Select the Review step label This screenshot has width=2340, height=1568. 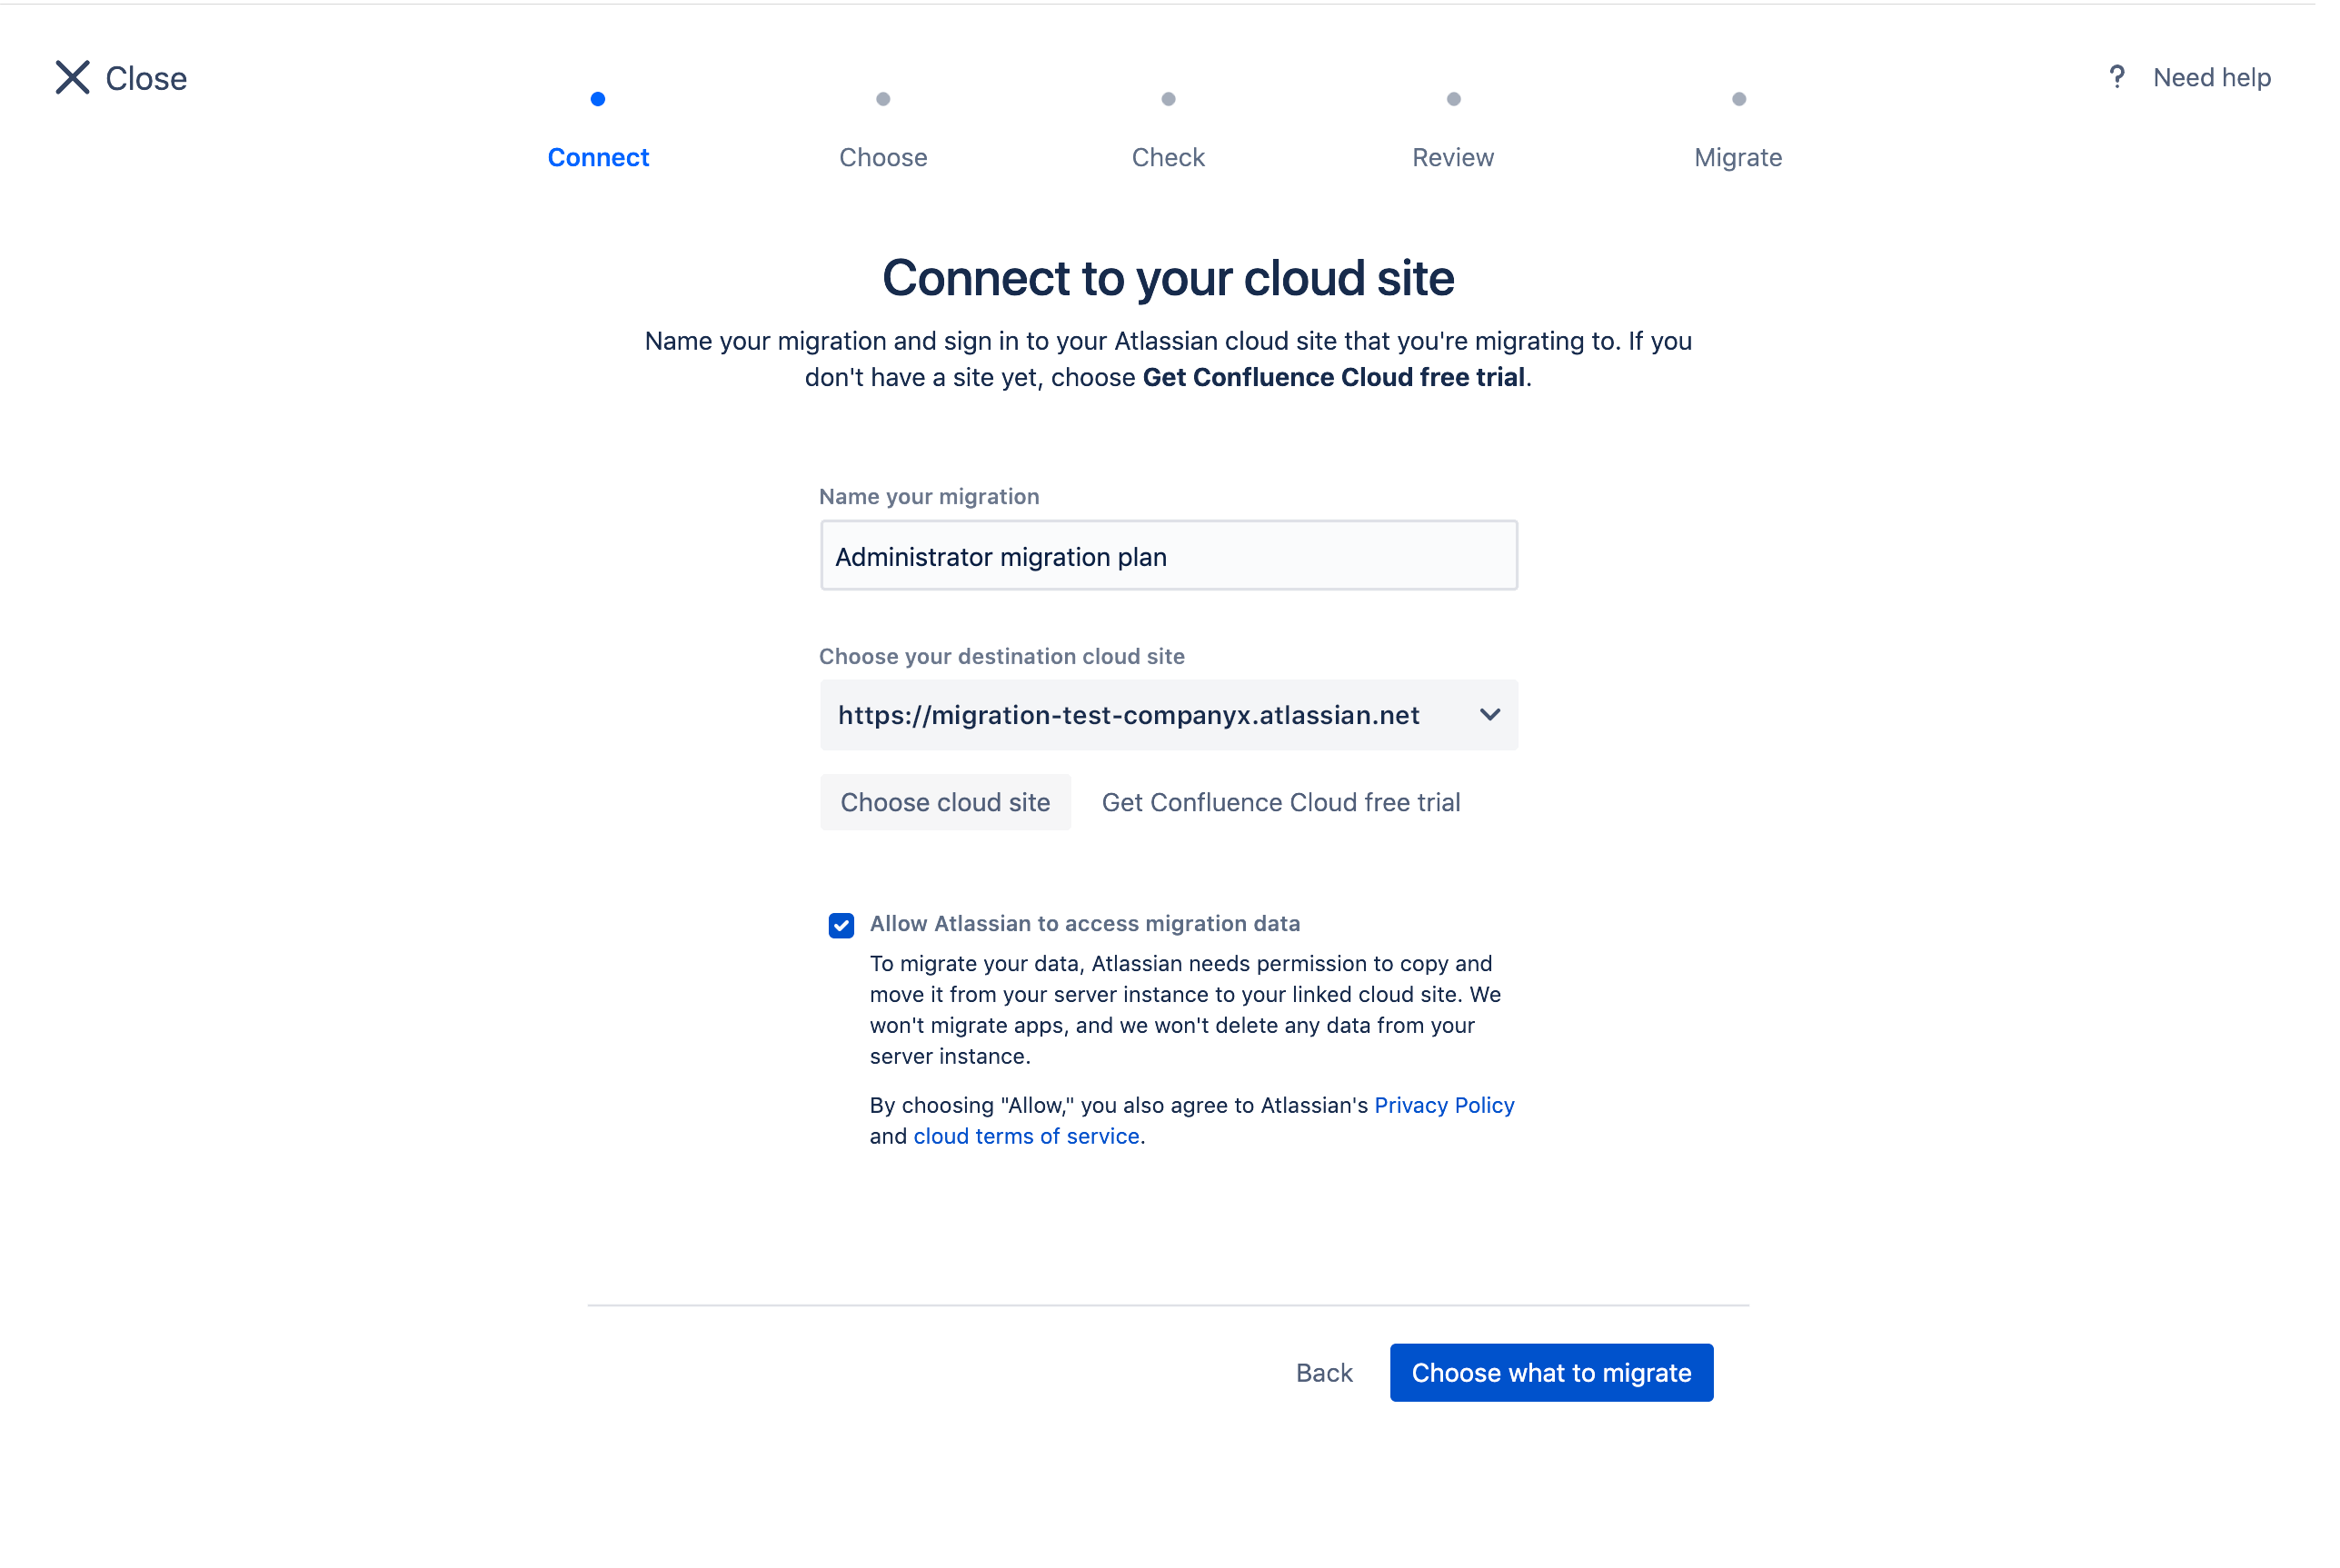(x=1452, y=157)
